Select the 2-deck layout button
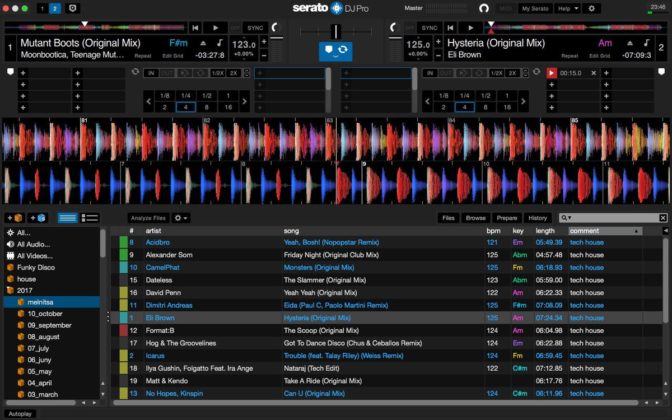Image resolution: width=672 pixels, height=420 pixels. pyautogui.click(x=55, y=8)
